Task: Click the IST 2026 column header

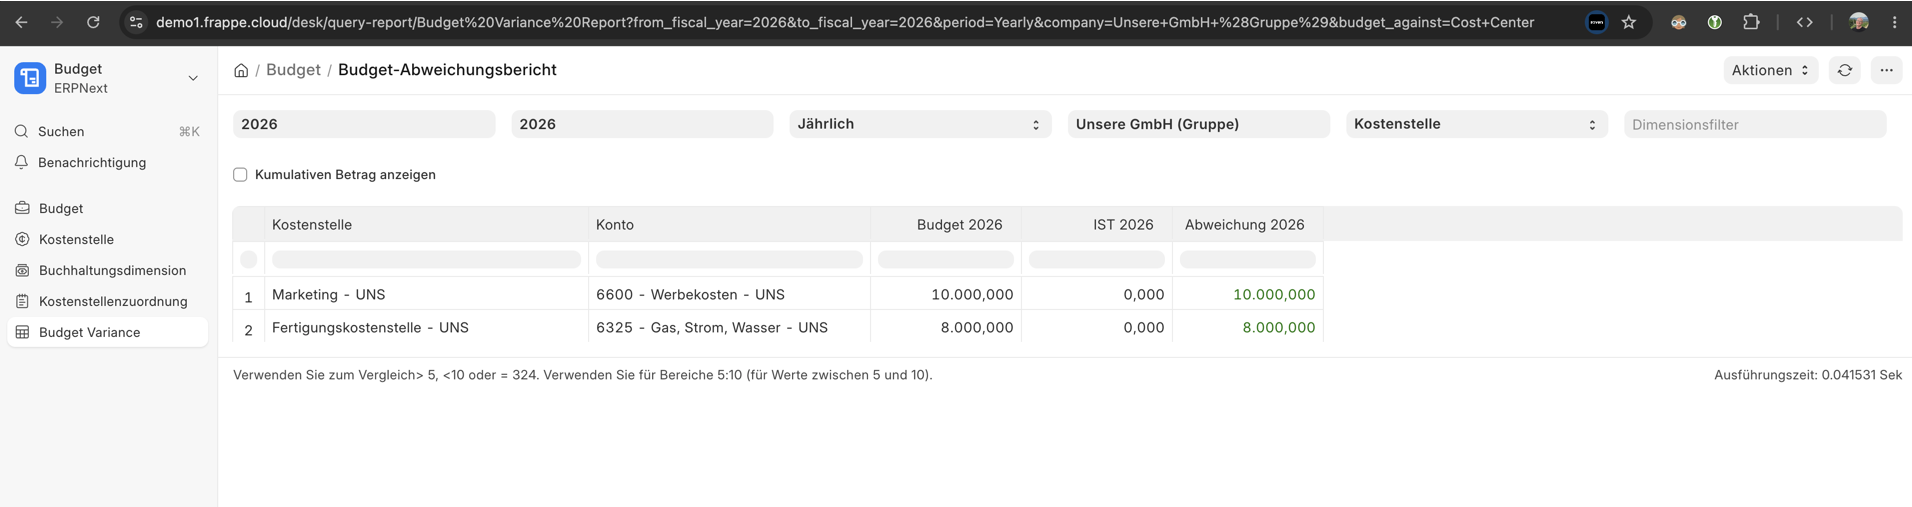Action: (1097, 225)
